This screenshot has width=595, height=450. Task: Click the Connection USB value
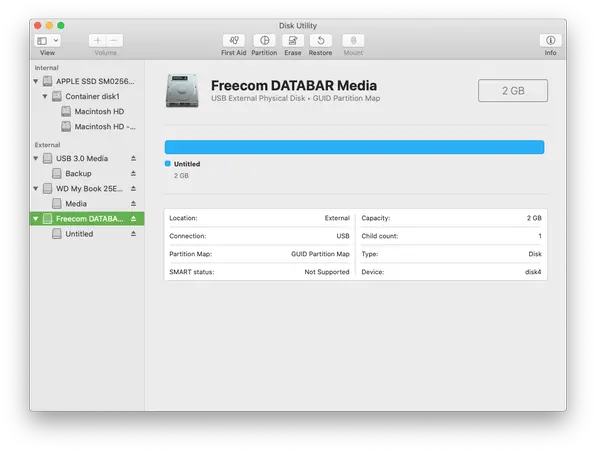click(x=343, y=236)
